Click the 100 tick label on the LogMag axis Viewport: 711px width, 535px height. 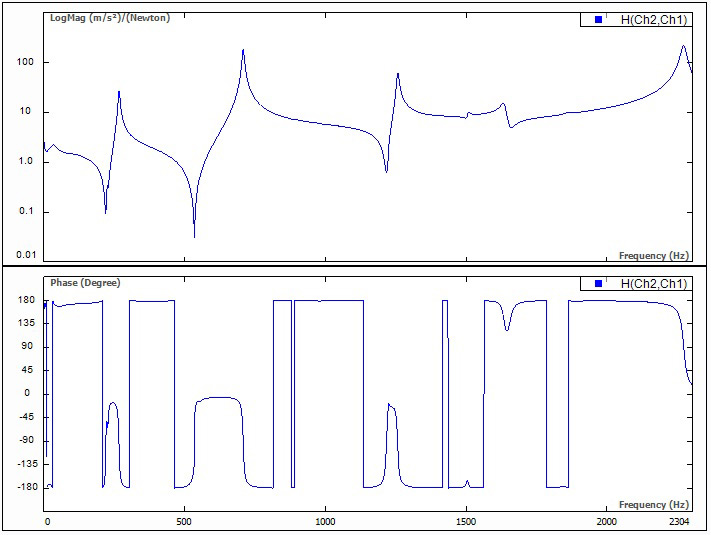click(x=26, y=62)
